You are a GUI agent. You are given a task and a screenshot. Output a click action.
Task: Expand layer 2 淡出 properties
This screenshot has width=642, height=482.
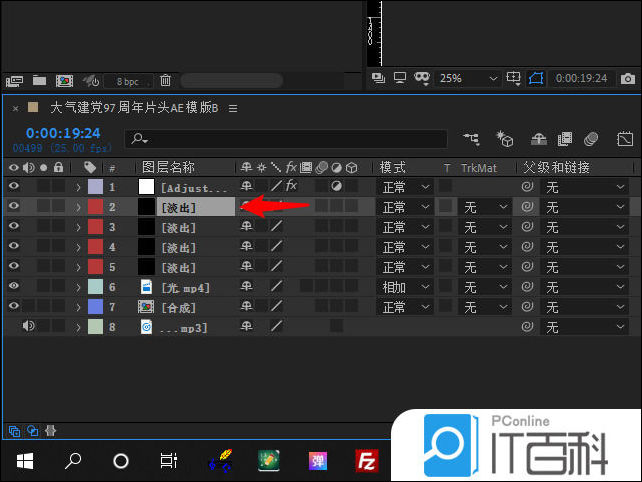pyautogui.click(x=78, y=207)
